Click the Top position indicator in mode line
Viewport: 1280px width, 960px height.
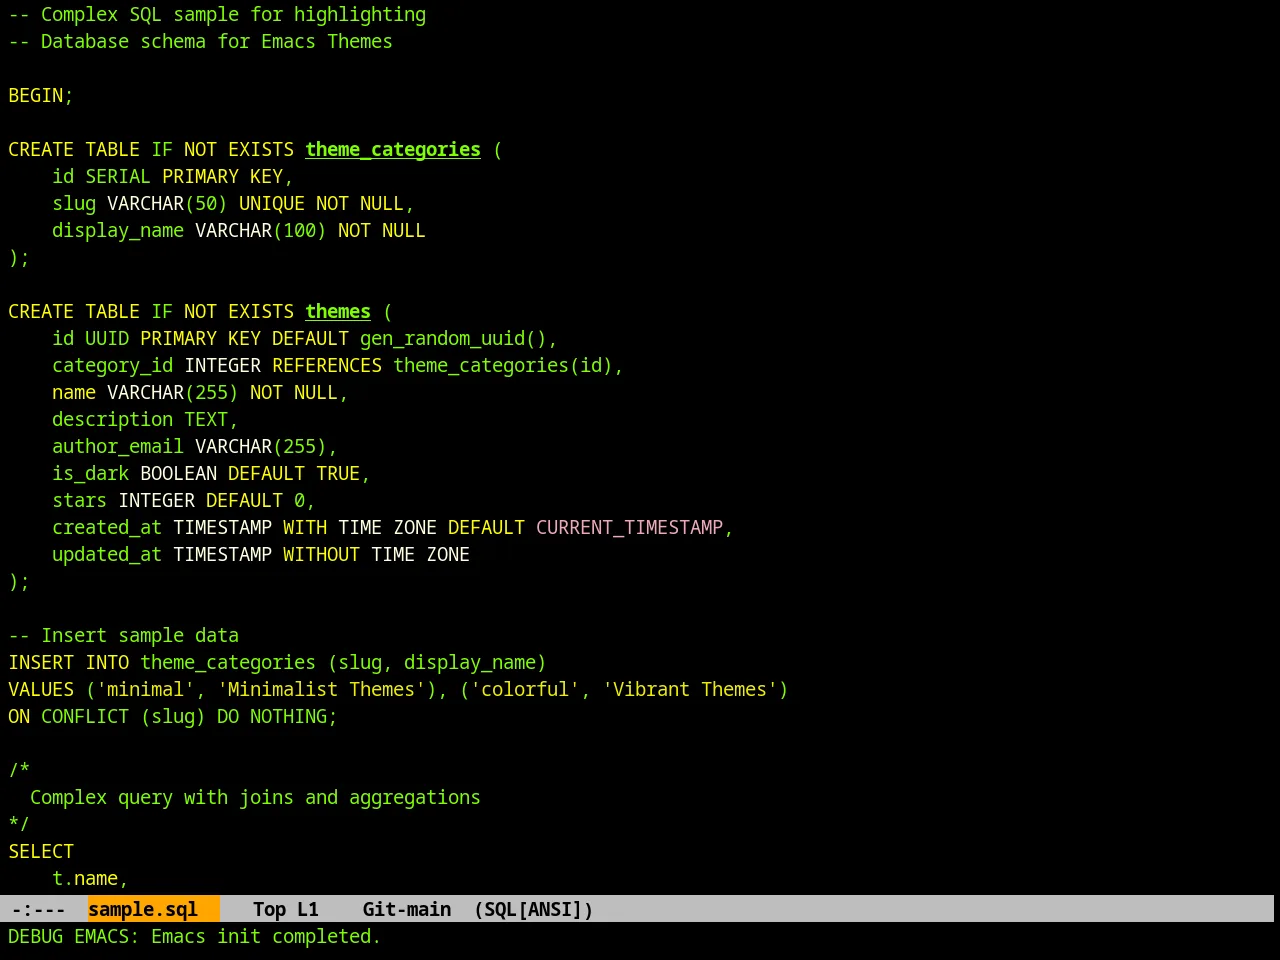pos(269,909)
